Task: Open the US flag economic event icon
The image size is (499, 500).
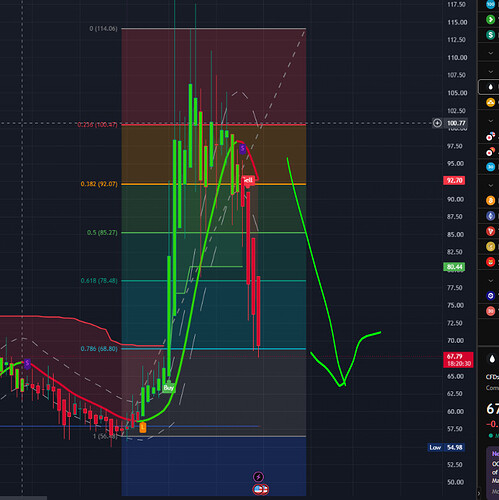Action: 261,489
